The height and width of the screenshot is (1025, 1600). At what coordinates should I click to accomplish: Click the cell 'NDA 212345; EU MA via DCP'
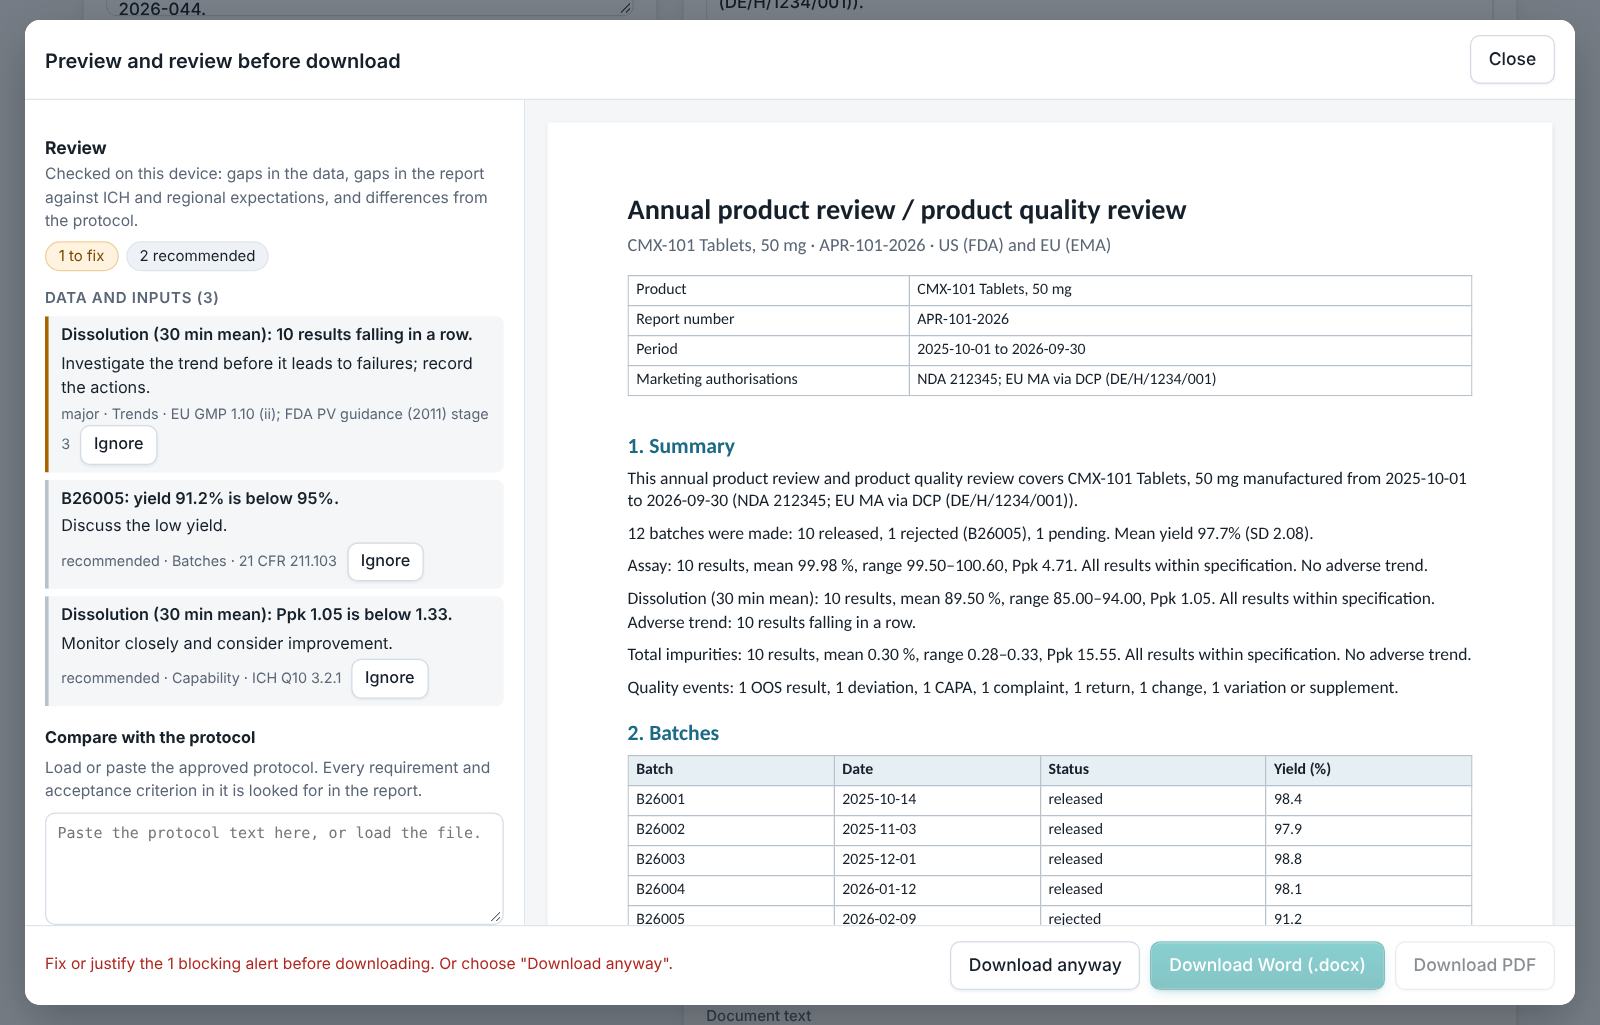[1190, 380]
